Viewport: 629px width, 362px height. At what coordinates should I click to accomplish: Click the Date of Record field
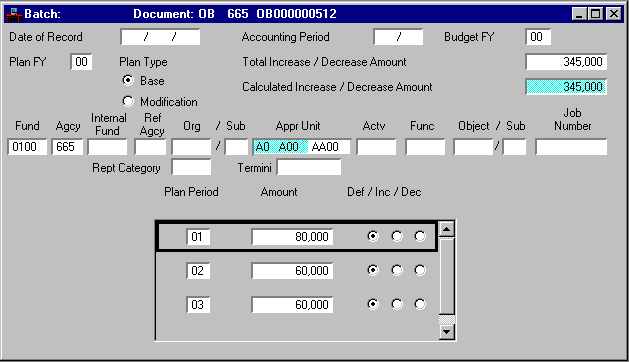tap(160, 37)
